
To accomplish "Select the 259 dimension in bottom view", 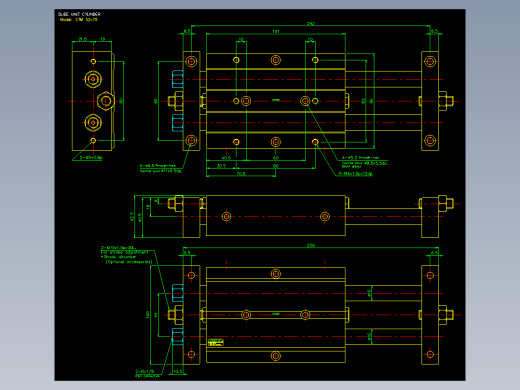I will (x=310, y=246).
